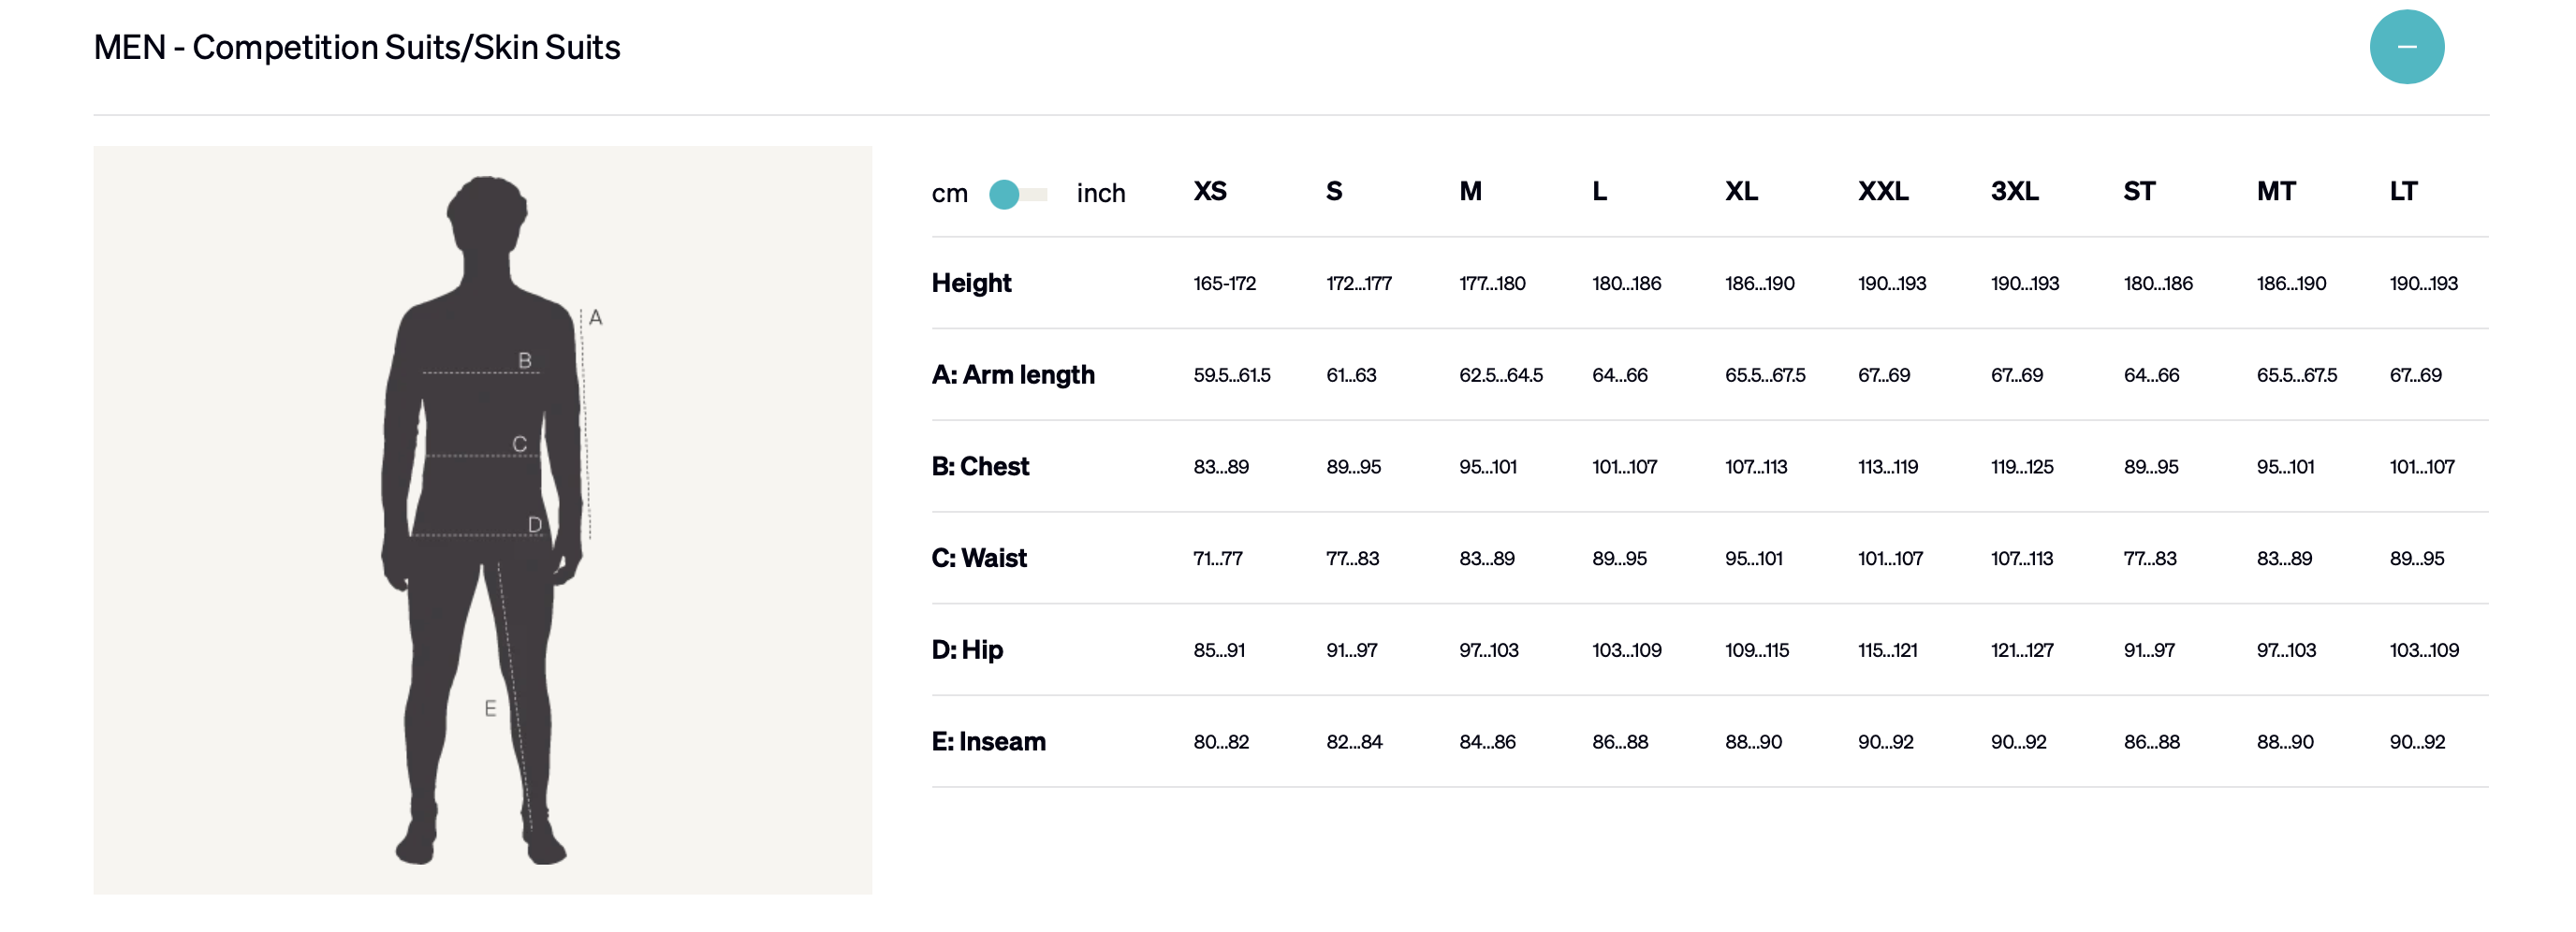Viewport: 2576px width, 932px height.
Task: Click the C waist marker on diagram
Action: click(519, 444)
